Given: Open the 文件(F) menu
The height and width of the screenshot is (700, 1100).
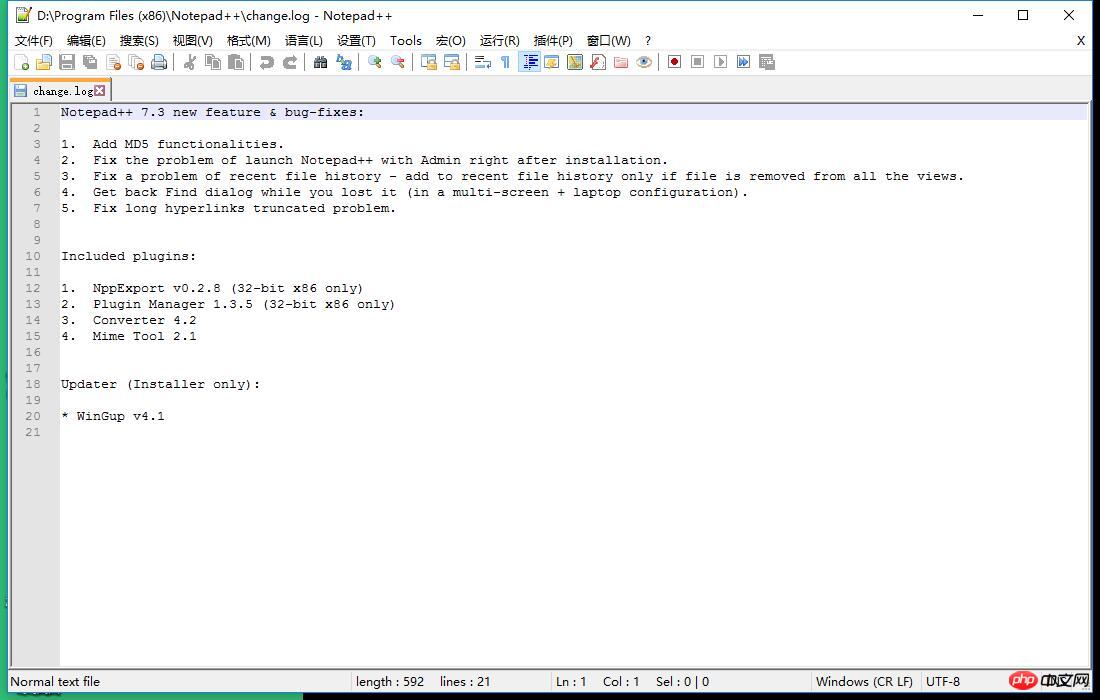Looking at the screenshot, I should [x=34, y=41].
